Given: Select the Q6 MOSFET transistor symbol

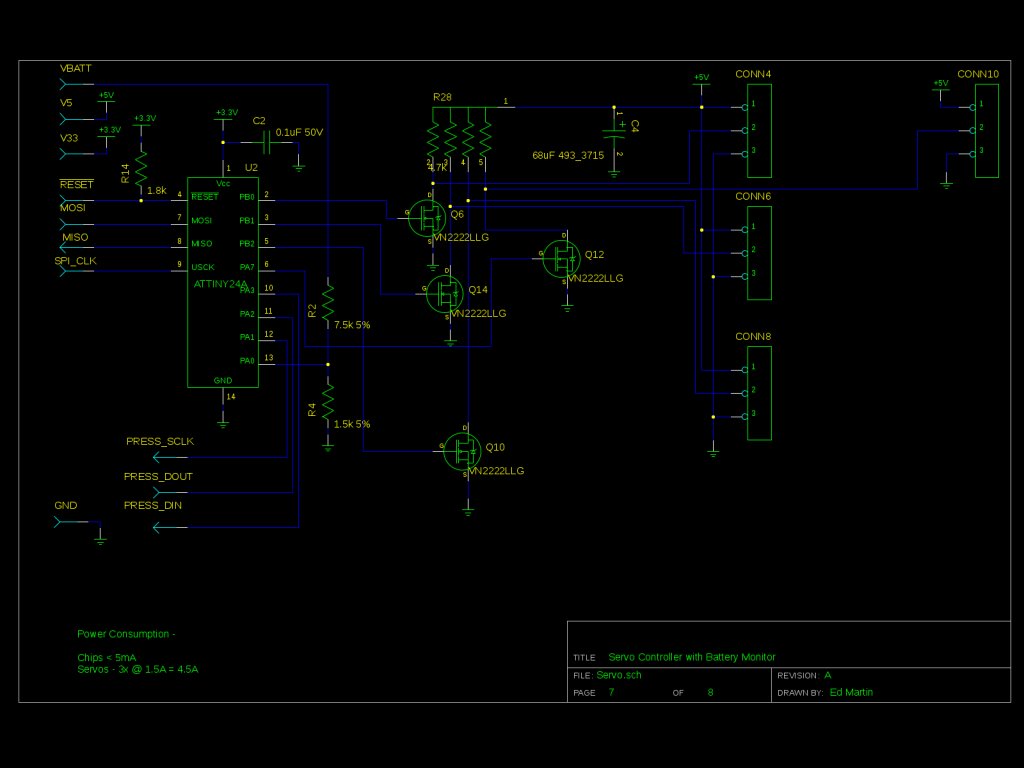Looking at the screenshot, I should click(x=427, y=218).
